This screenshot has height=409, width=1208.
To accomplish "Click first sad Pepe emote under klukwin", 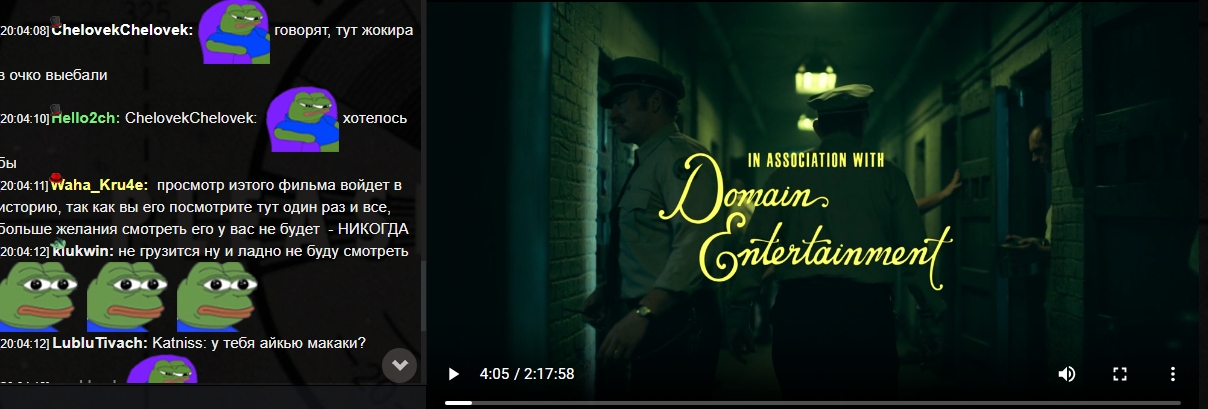I will pos(38,297).
